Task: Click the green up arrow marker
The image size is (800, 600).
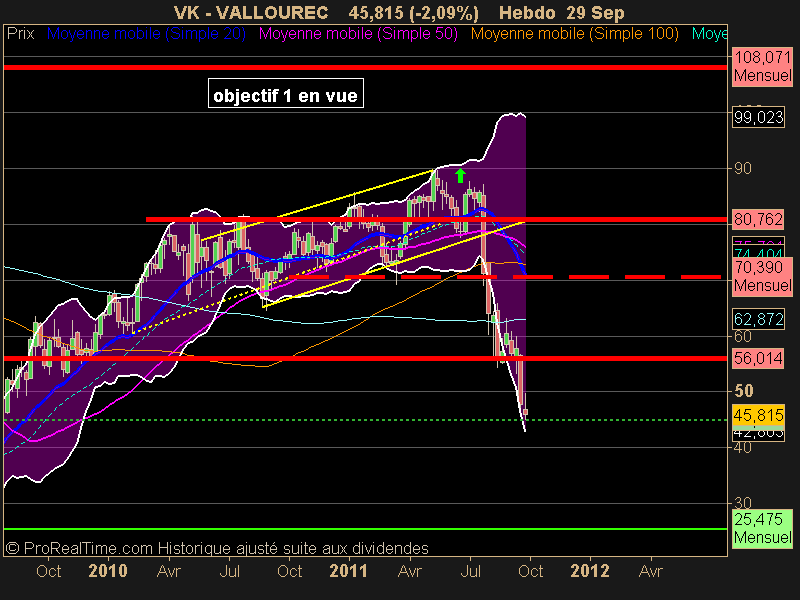Action: click(460, 176)
